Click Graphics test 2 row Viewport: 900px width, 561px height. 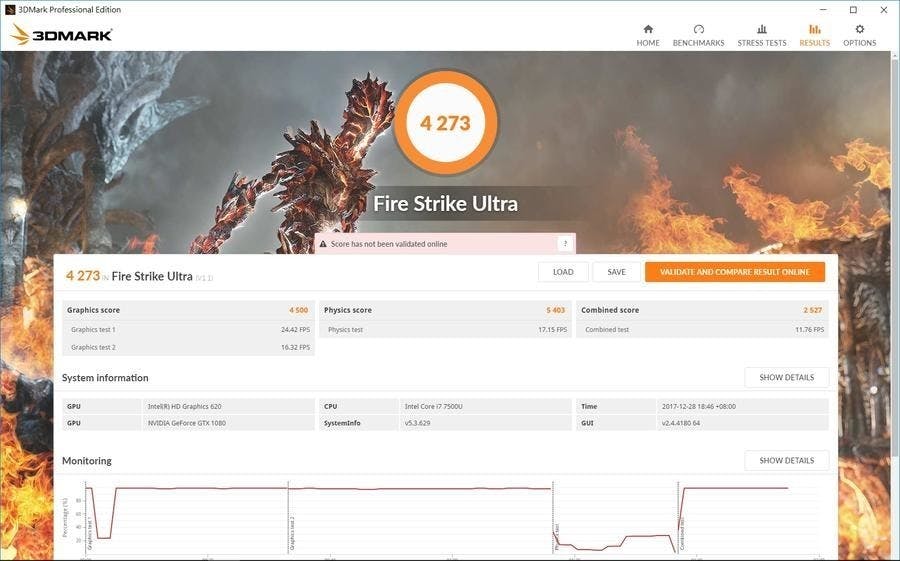[189, 347]
